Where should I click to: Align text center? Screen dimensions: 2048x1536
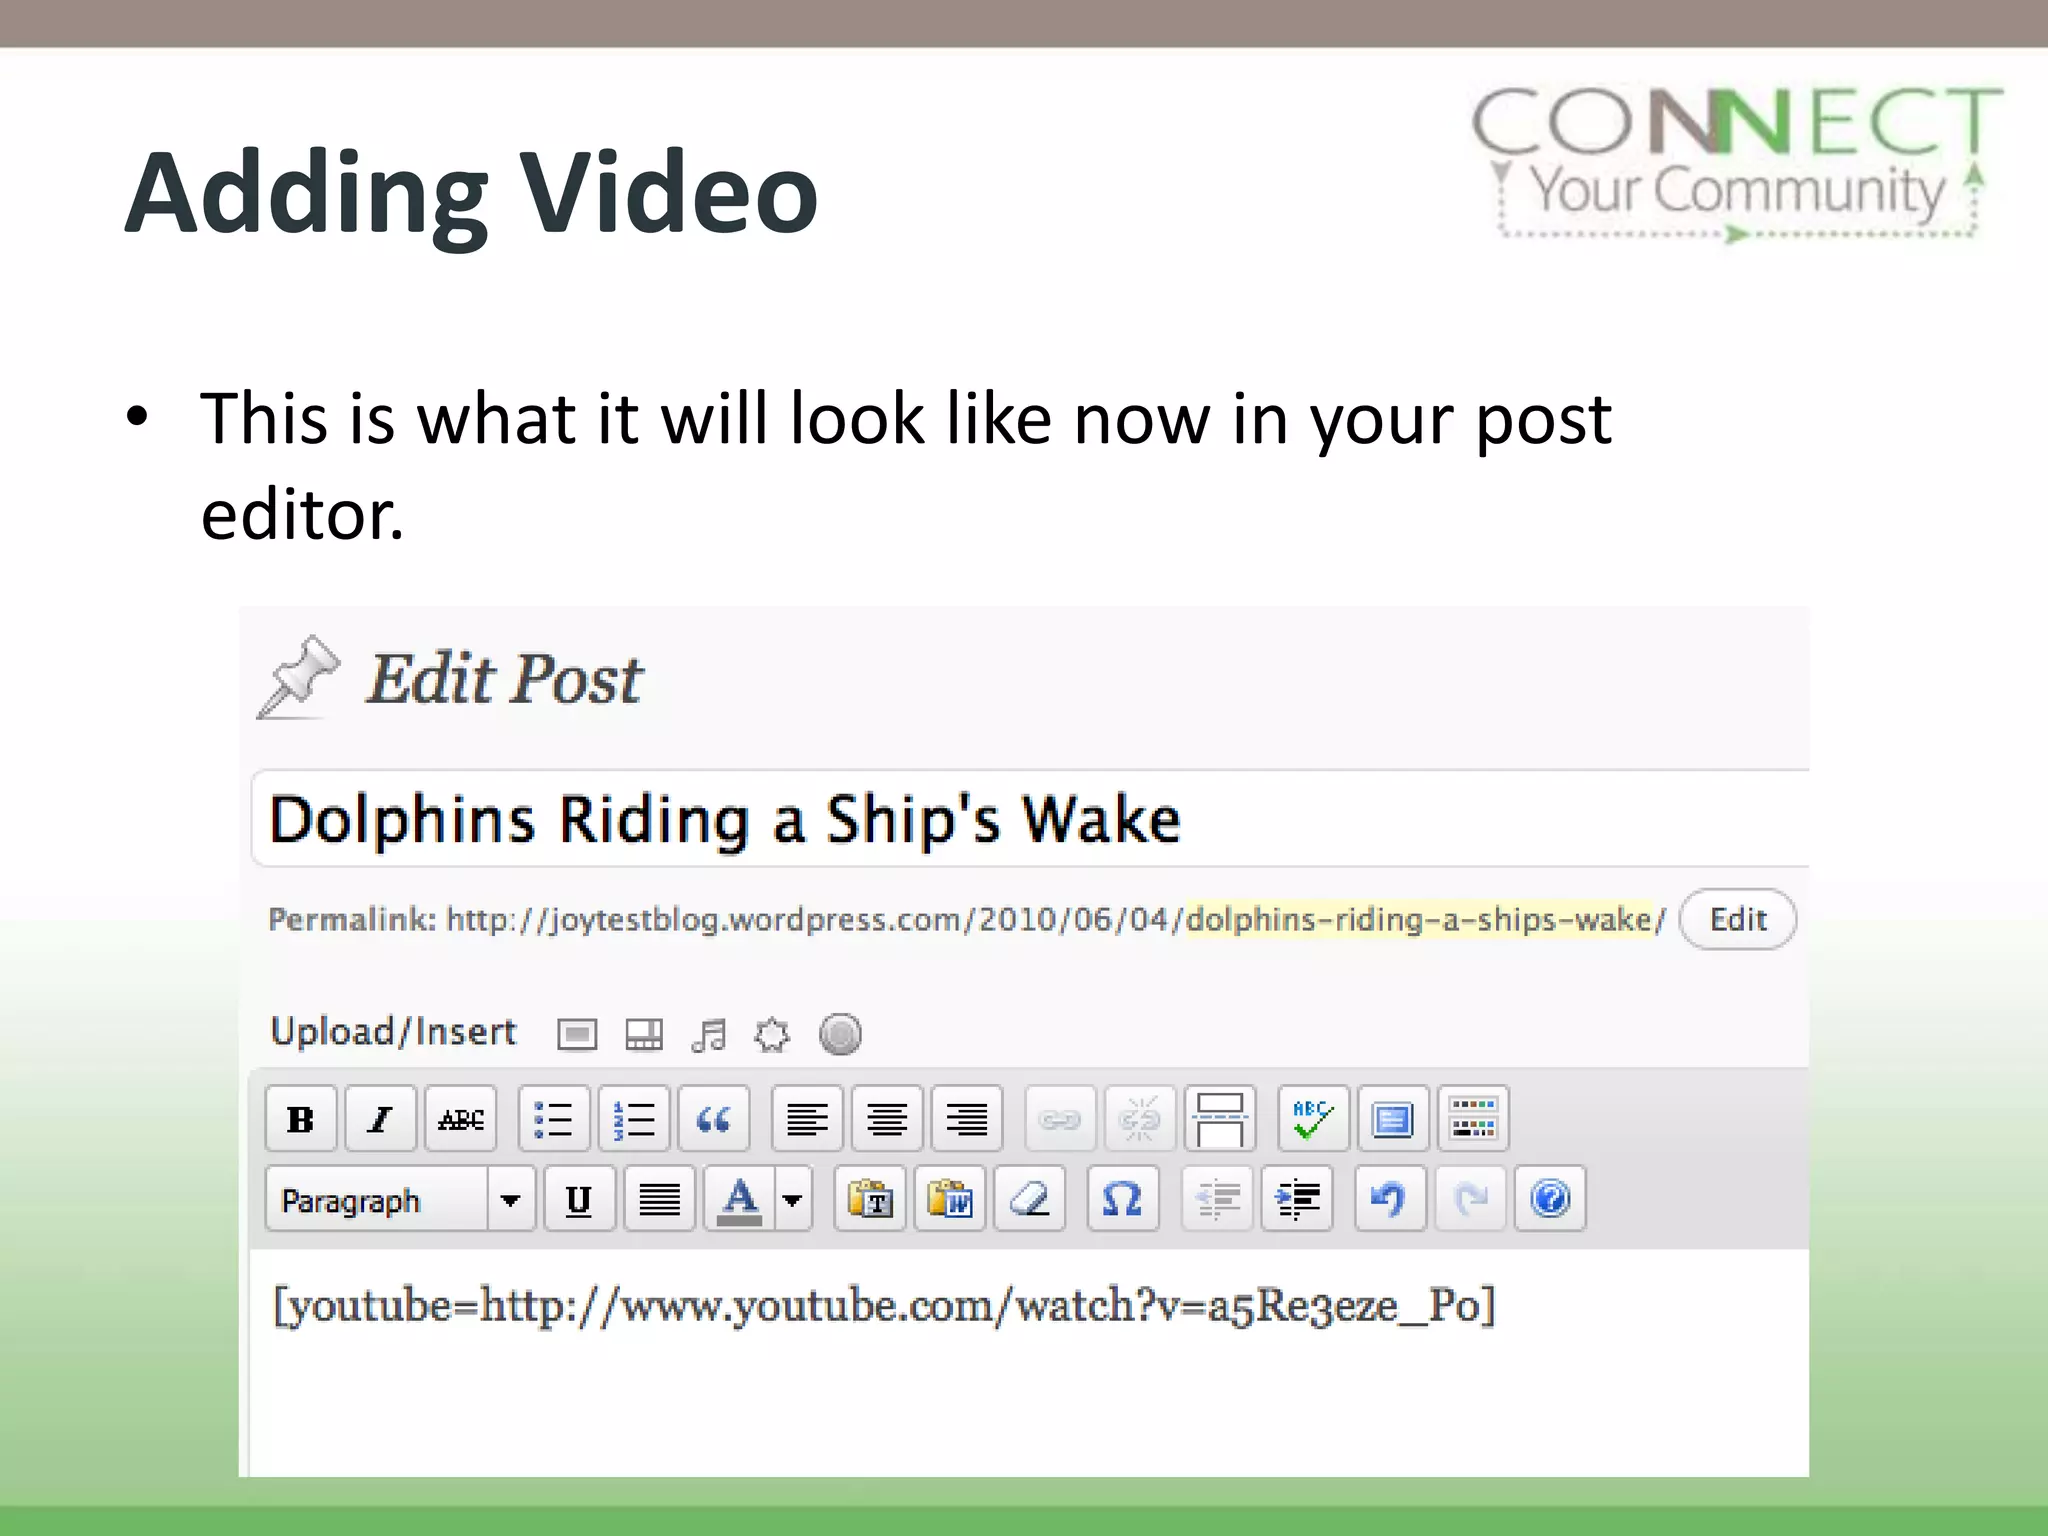point(887,1119)
